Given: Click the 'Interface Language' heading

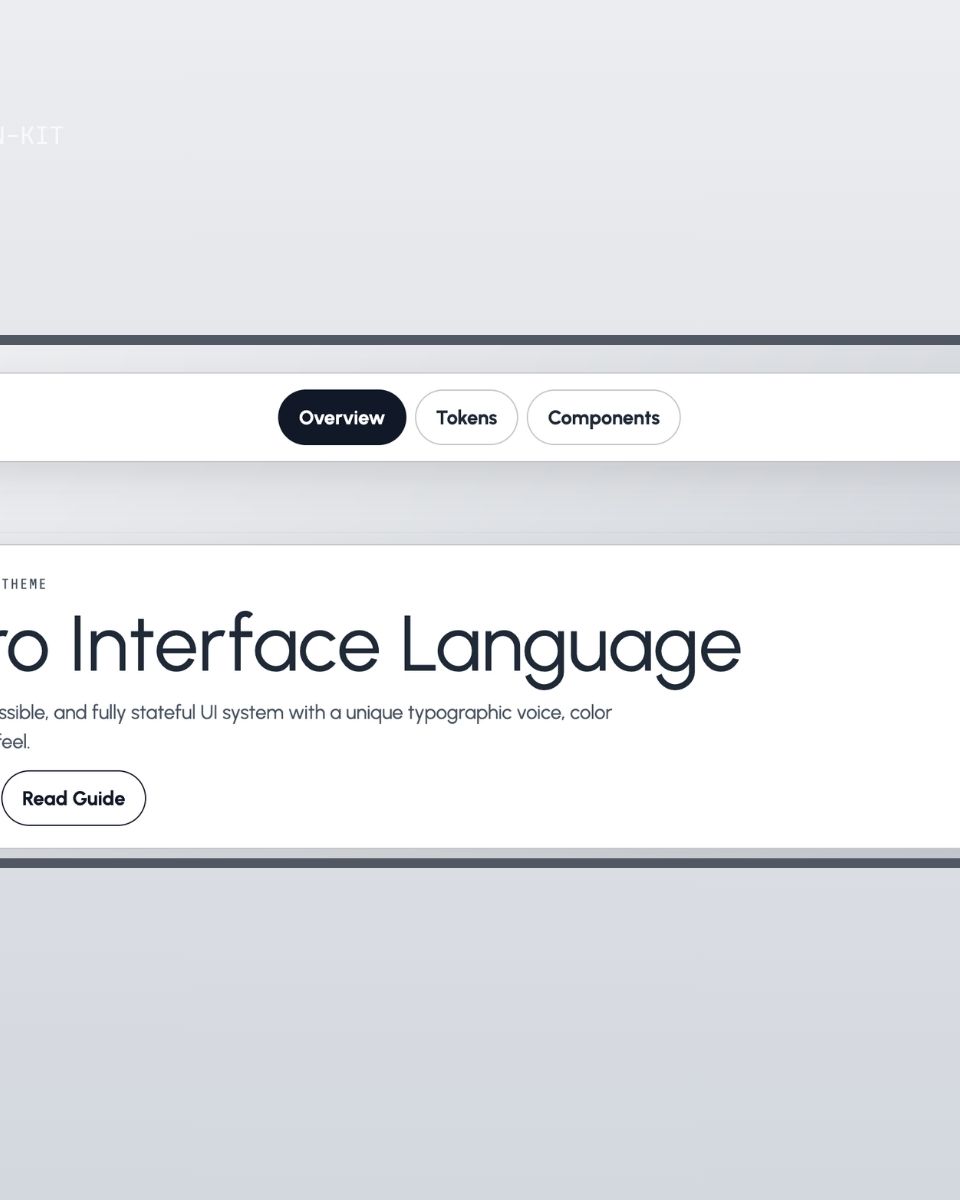Looking at the screenshot, I should tap(370, 647).
